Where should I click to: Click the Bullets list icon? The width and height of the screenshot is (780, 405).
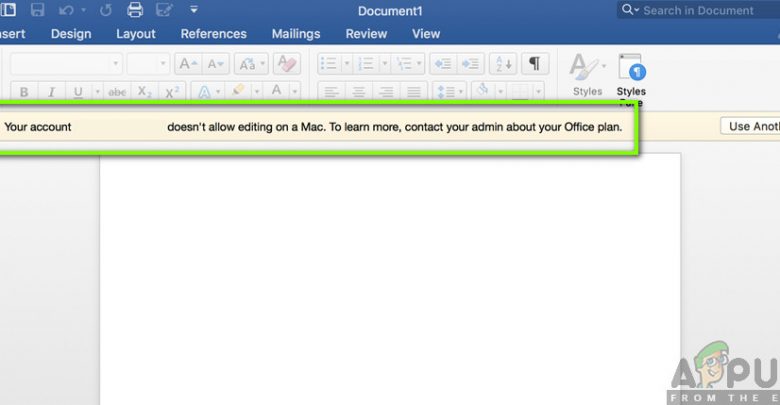(x=329, y=64)
